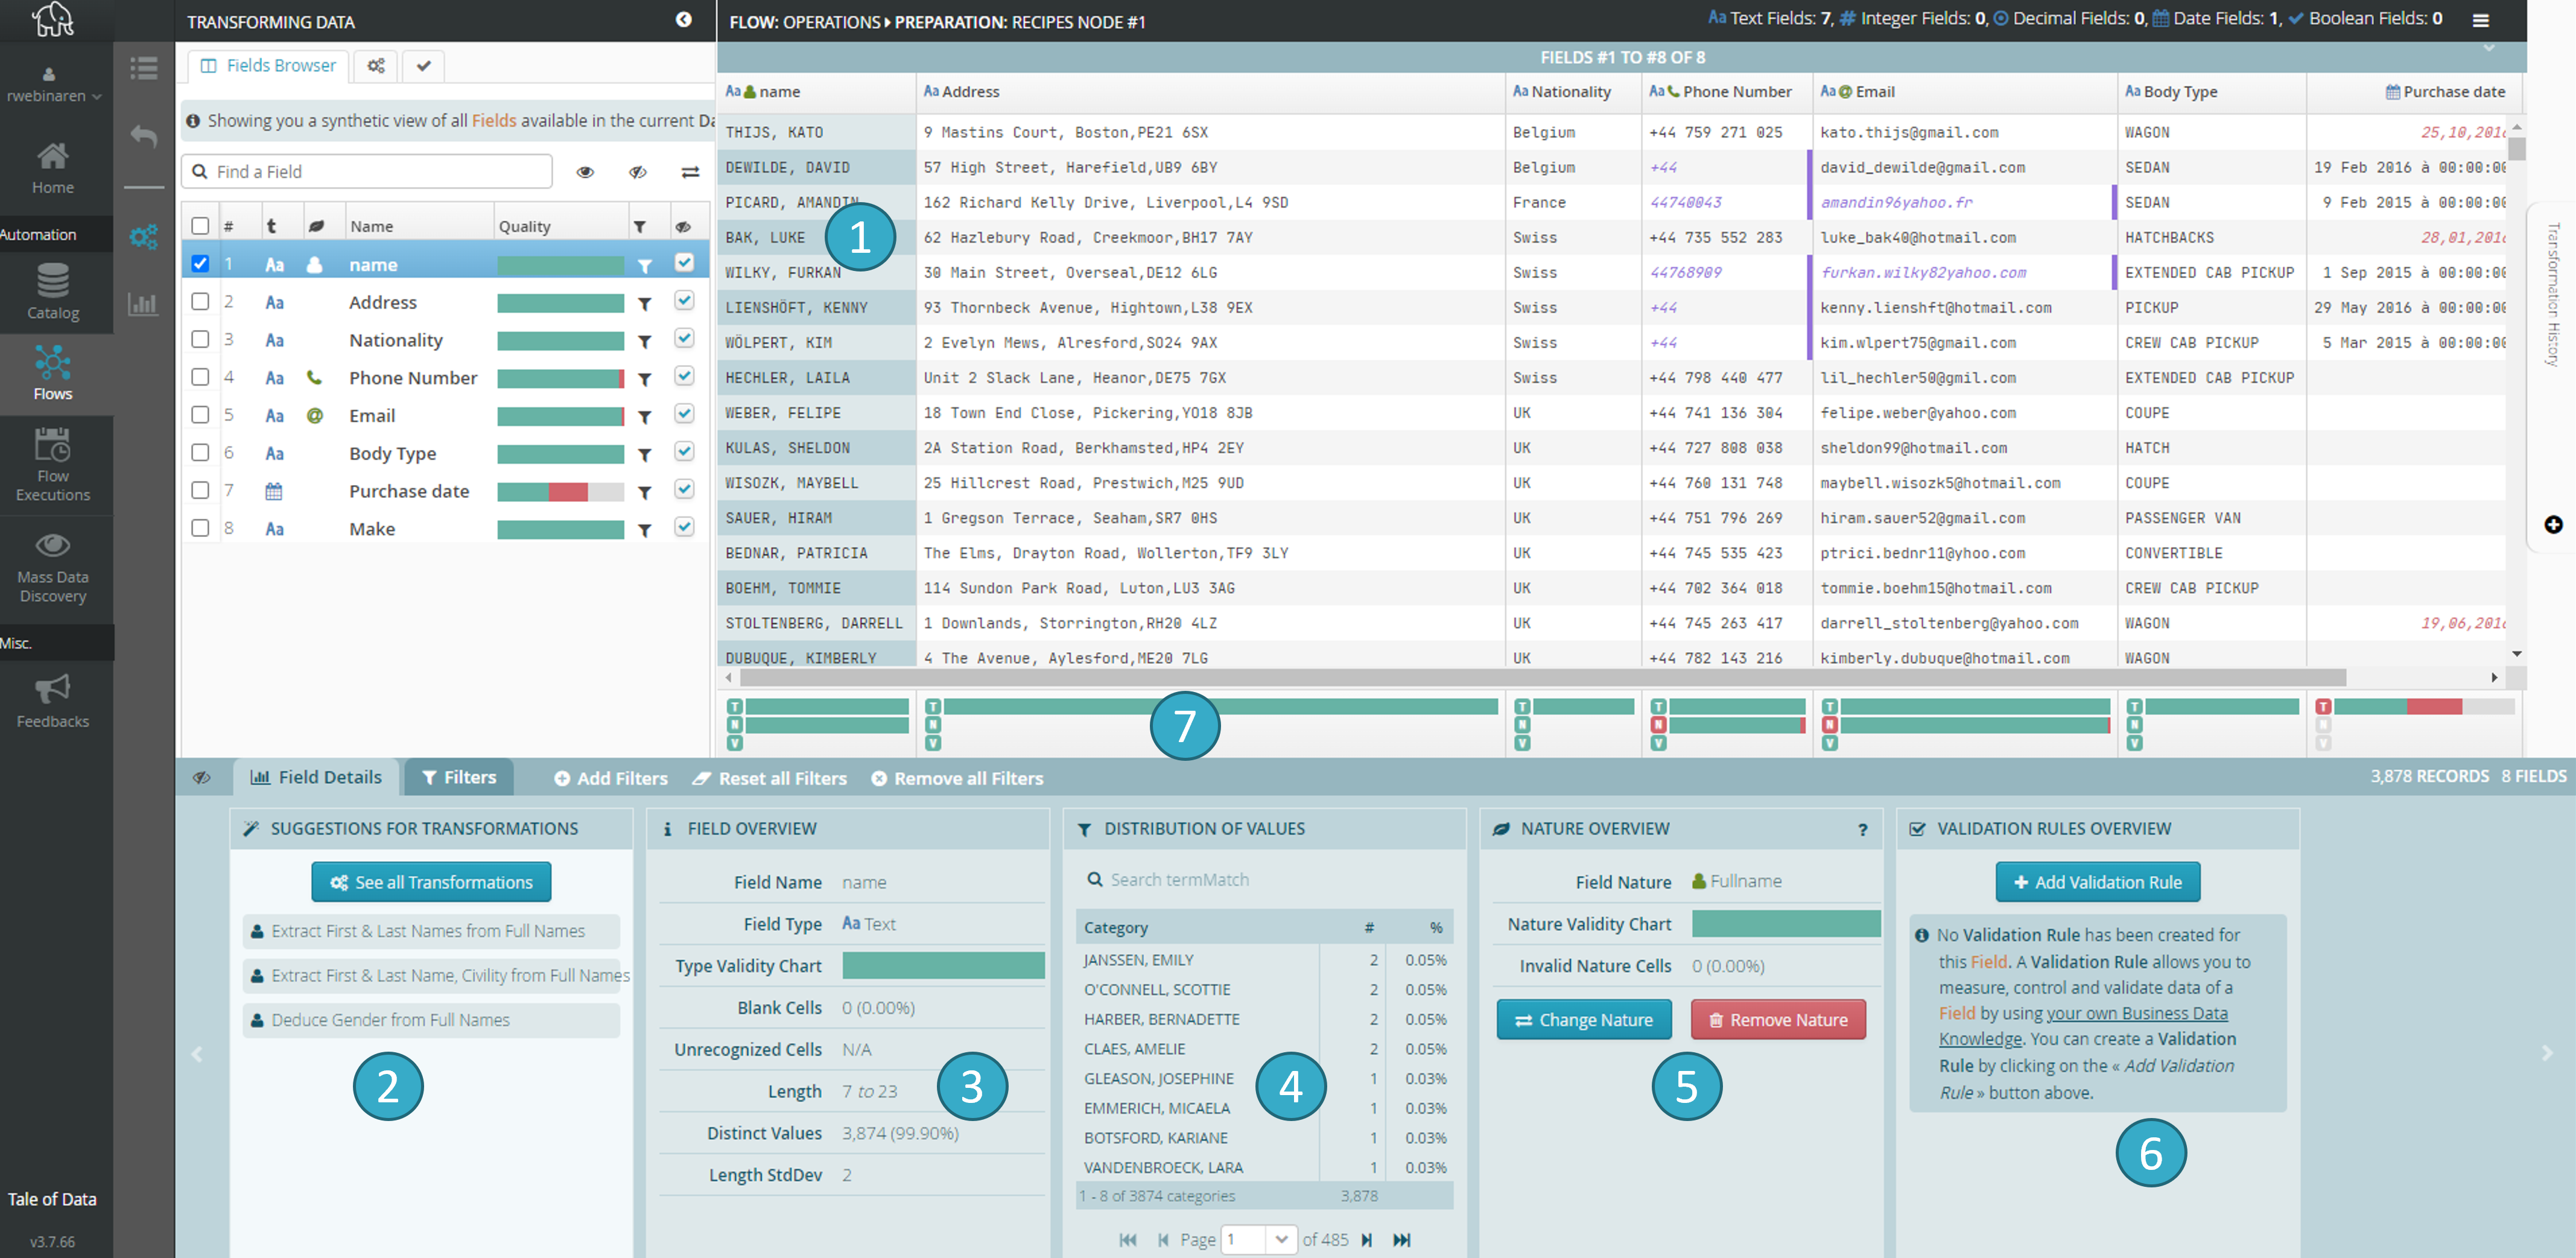Switch to the gears tab

(376, 66)
